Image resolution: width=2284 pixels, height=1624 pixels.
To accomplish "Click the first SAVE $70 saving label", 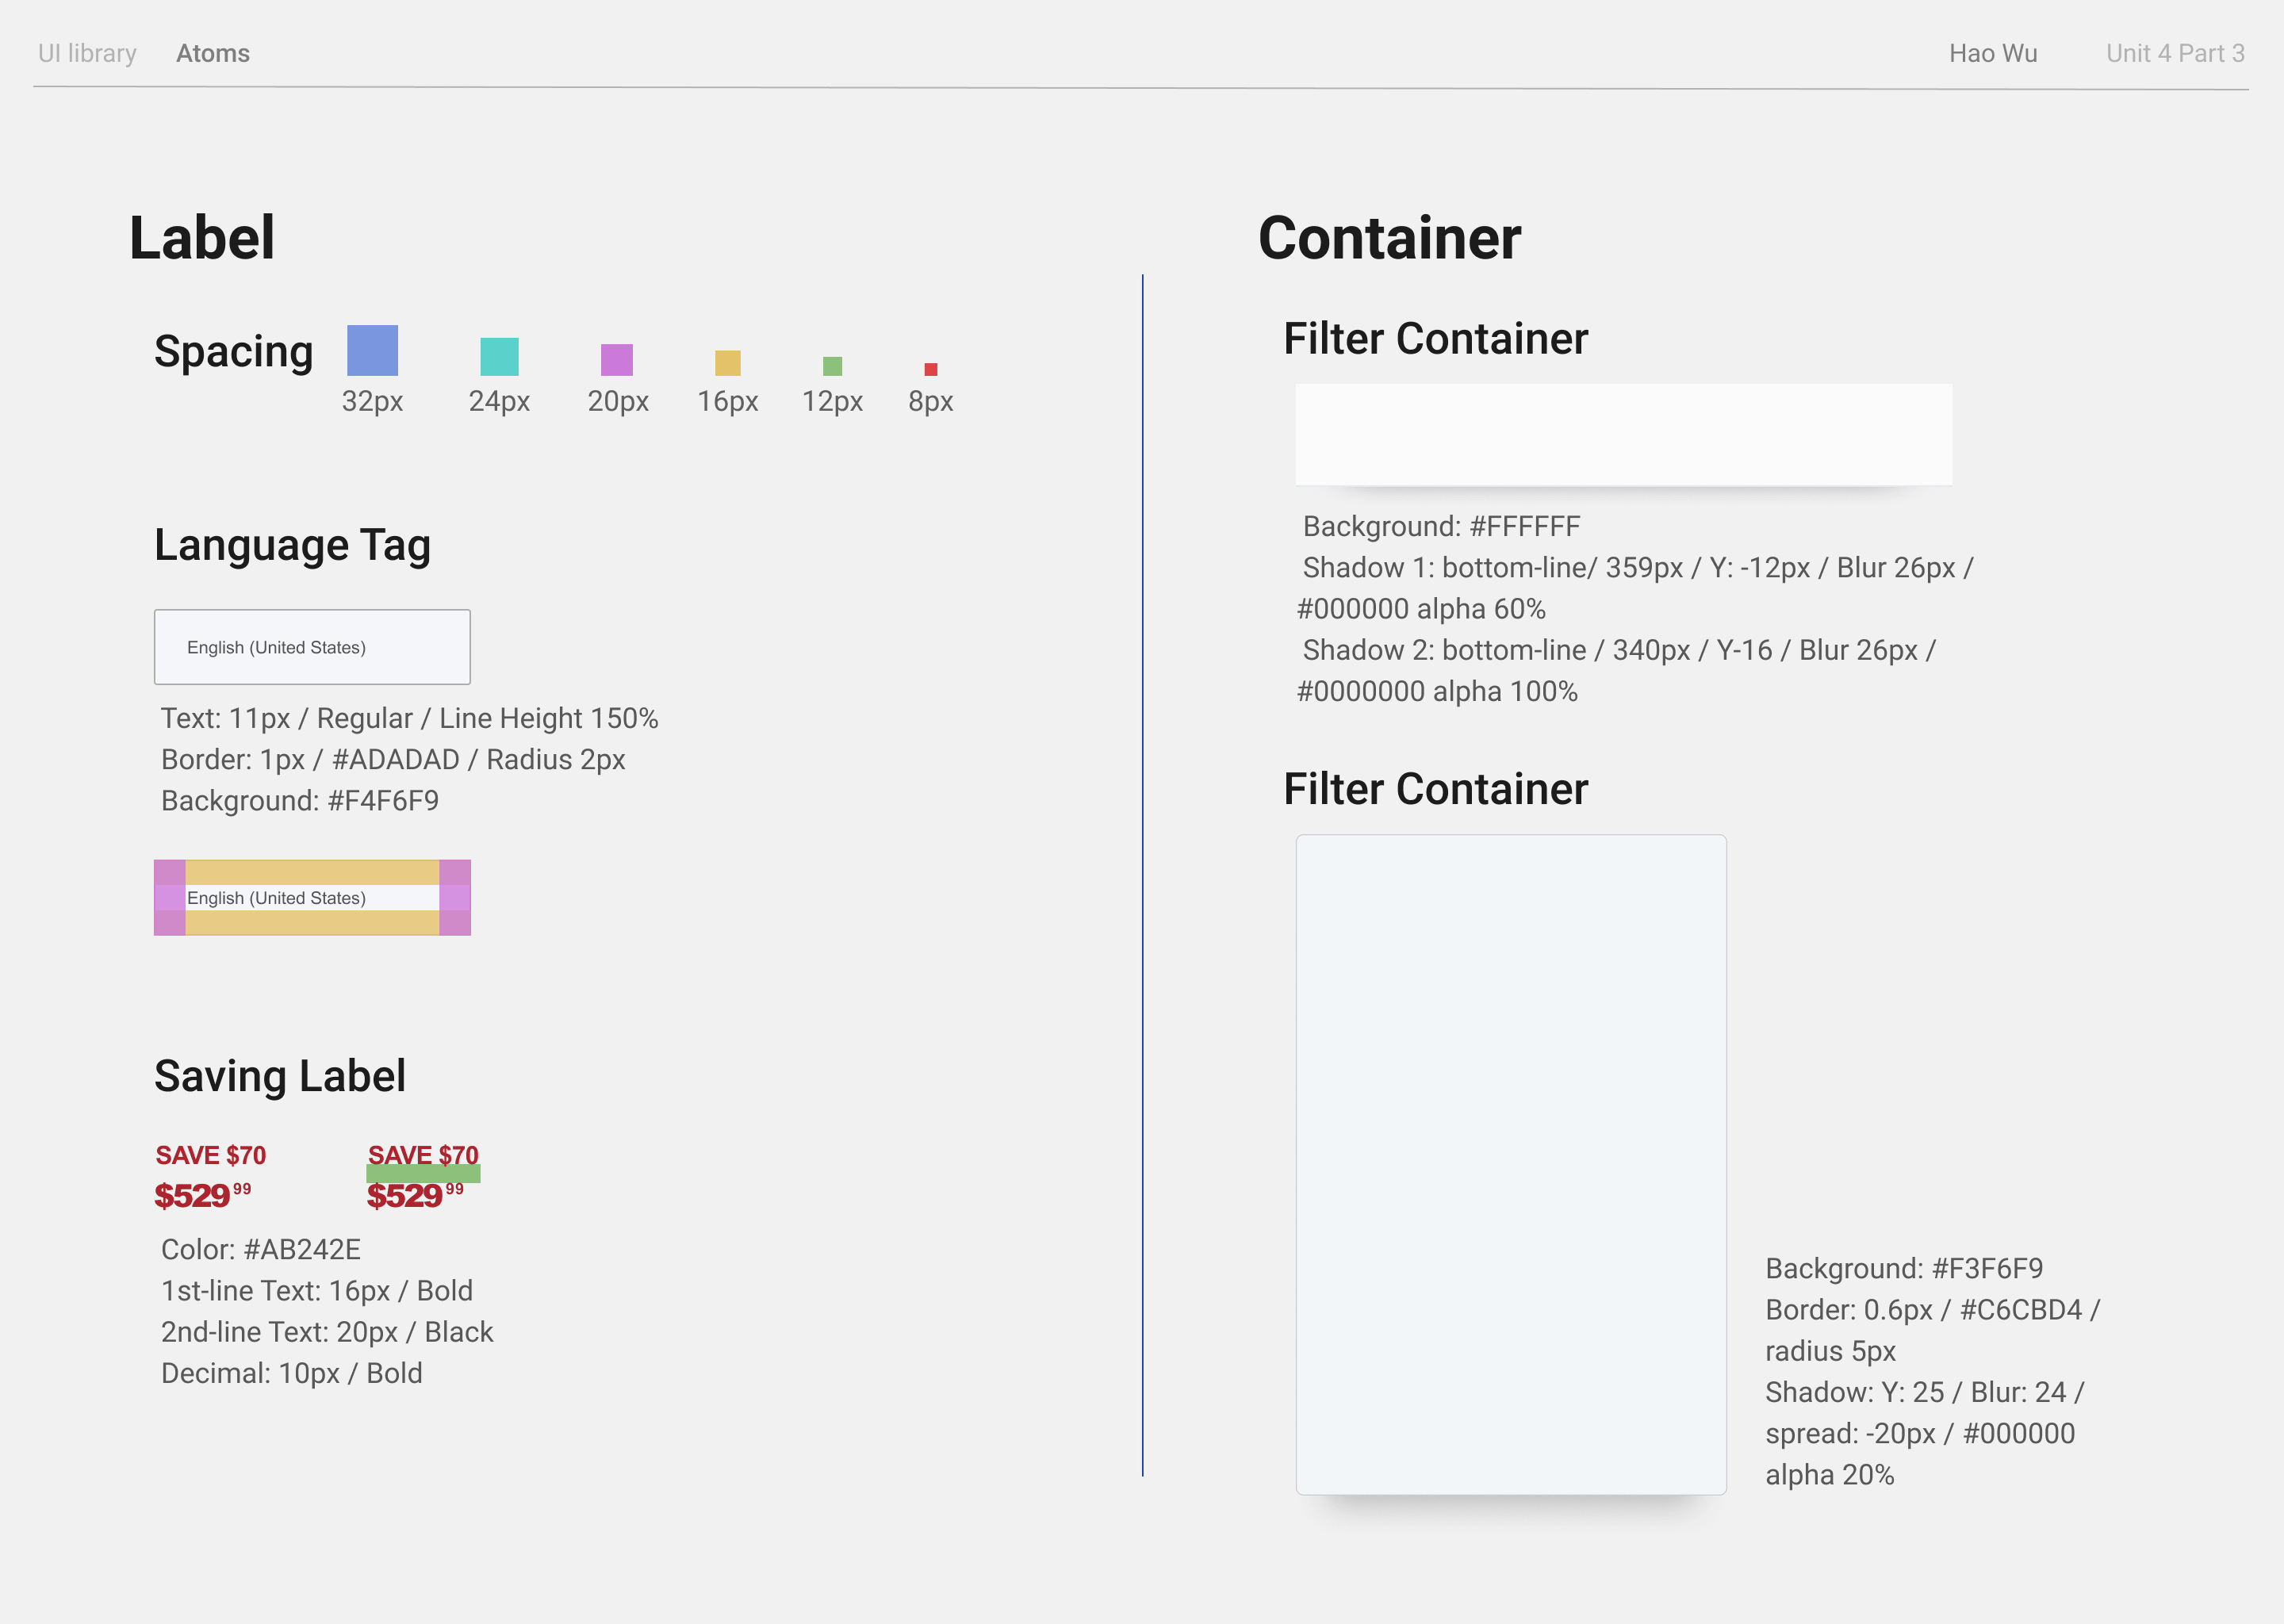I will [210, 1155].
